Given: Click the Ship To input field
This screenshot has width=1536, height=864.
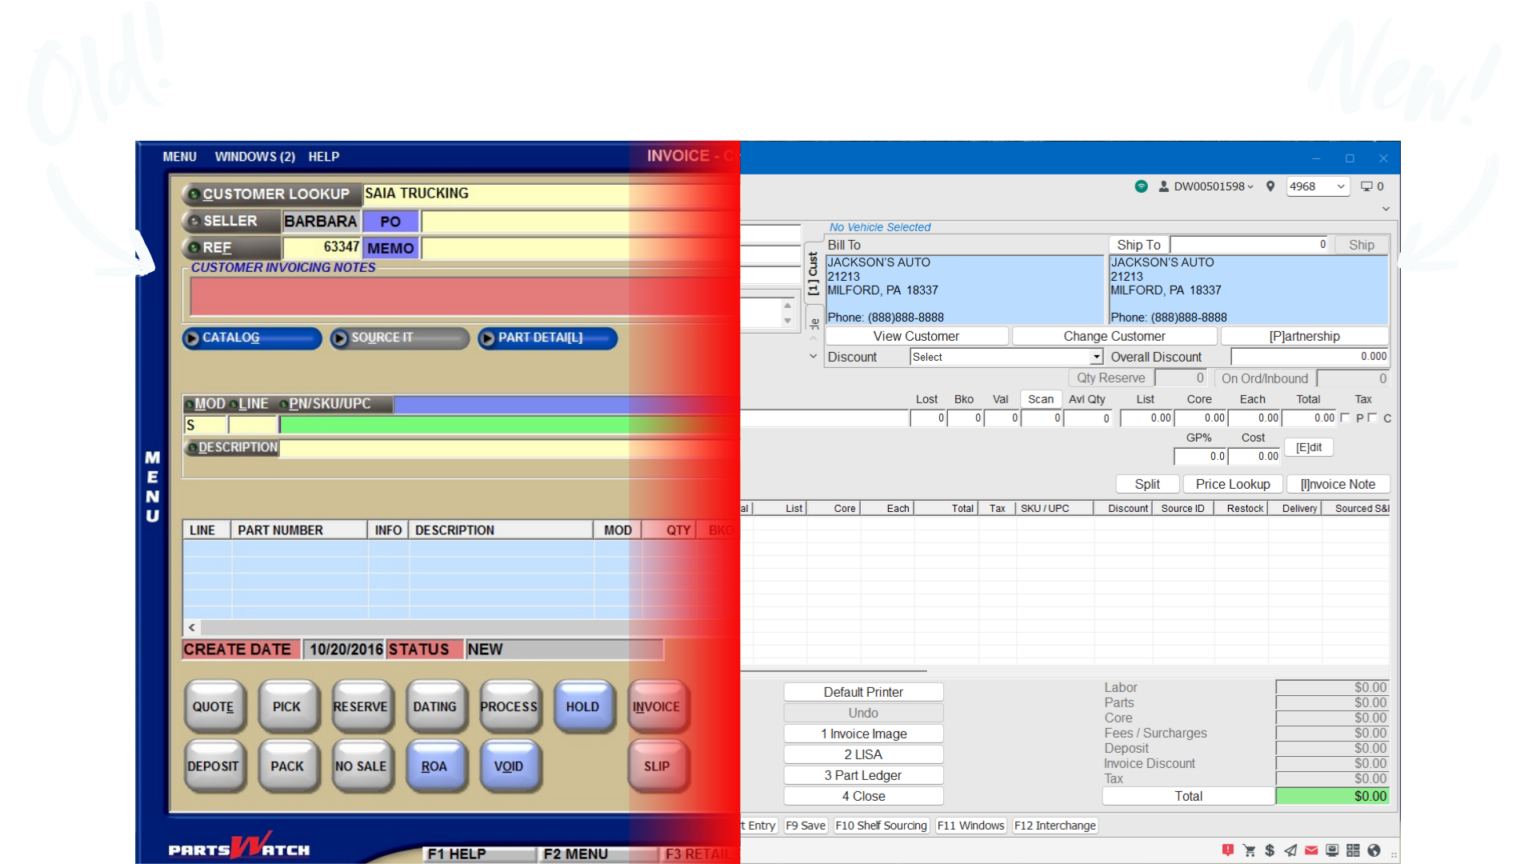Looking at the screenshot, I should point(1250,244).
